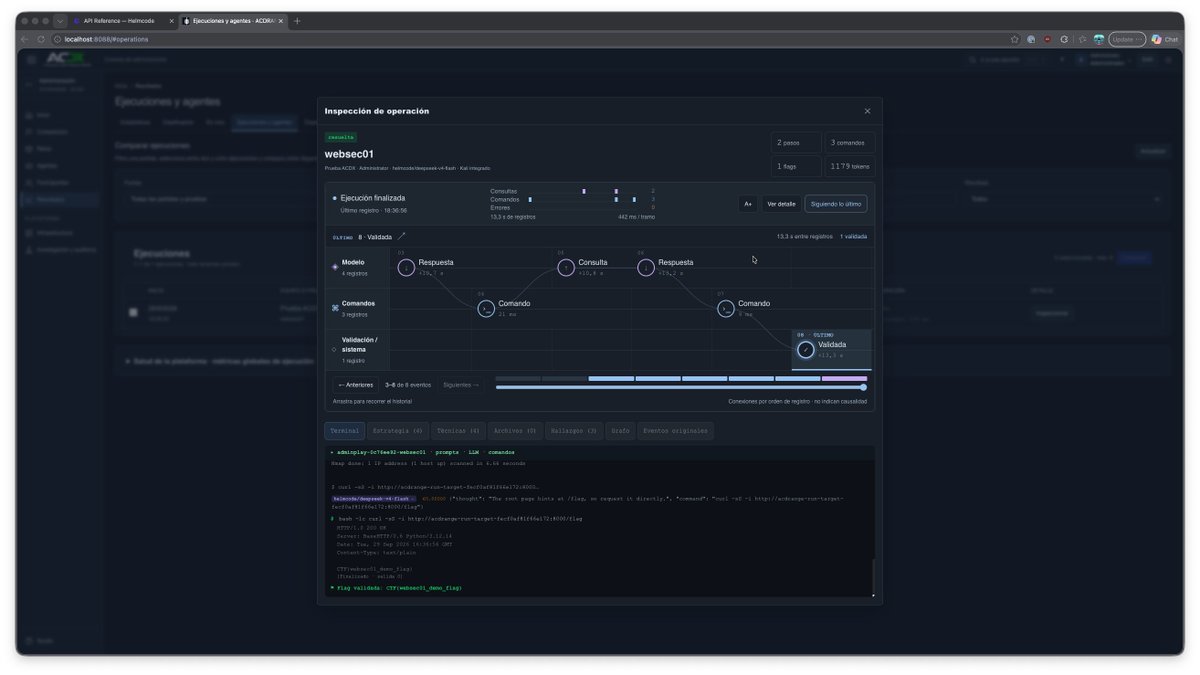Click the pink last segment of the history bar
The image size is (1200, 675).
click(845, 379)
